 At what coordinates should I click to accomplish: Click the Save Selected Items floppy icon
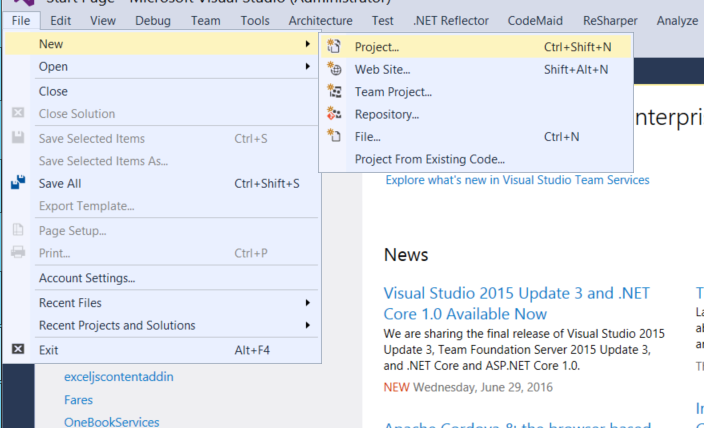point(18,137)
